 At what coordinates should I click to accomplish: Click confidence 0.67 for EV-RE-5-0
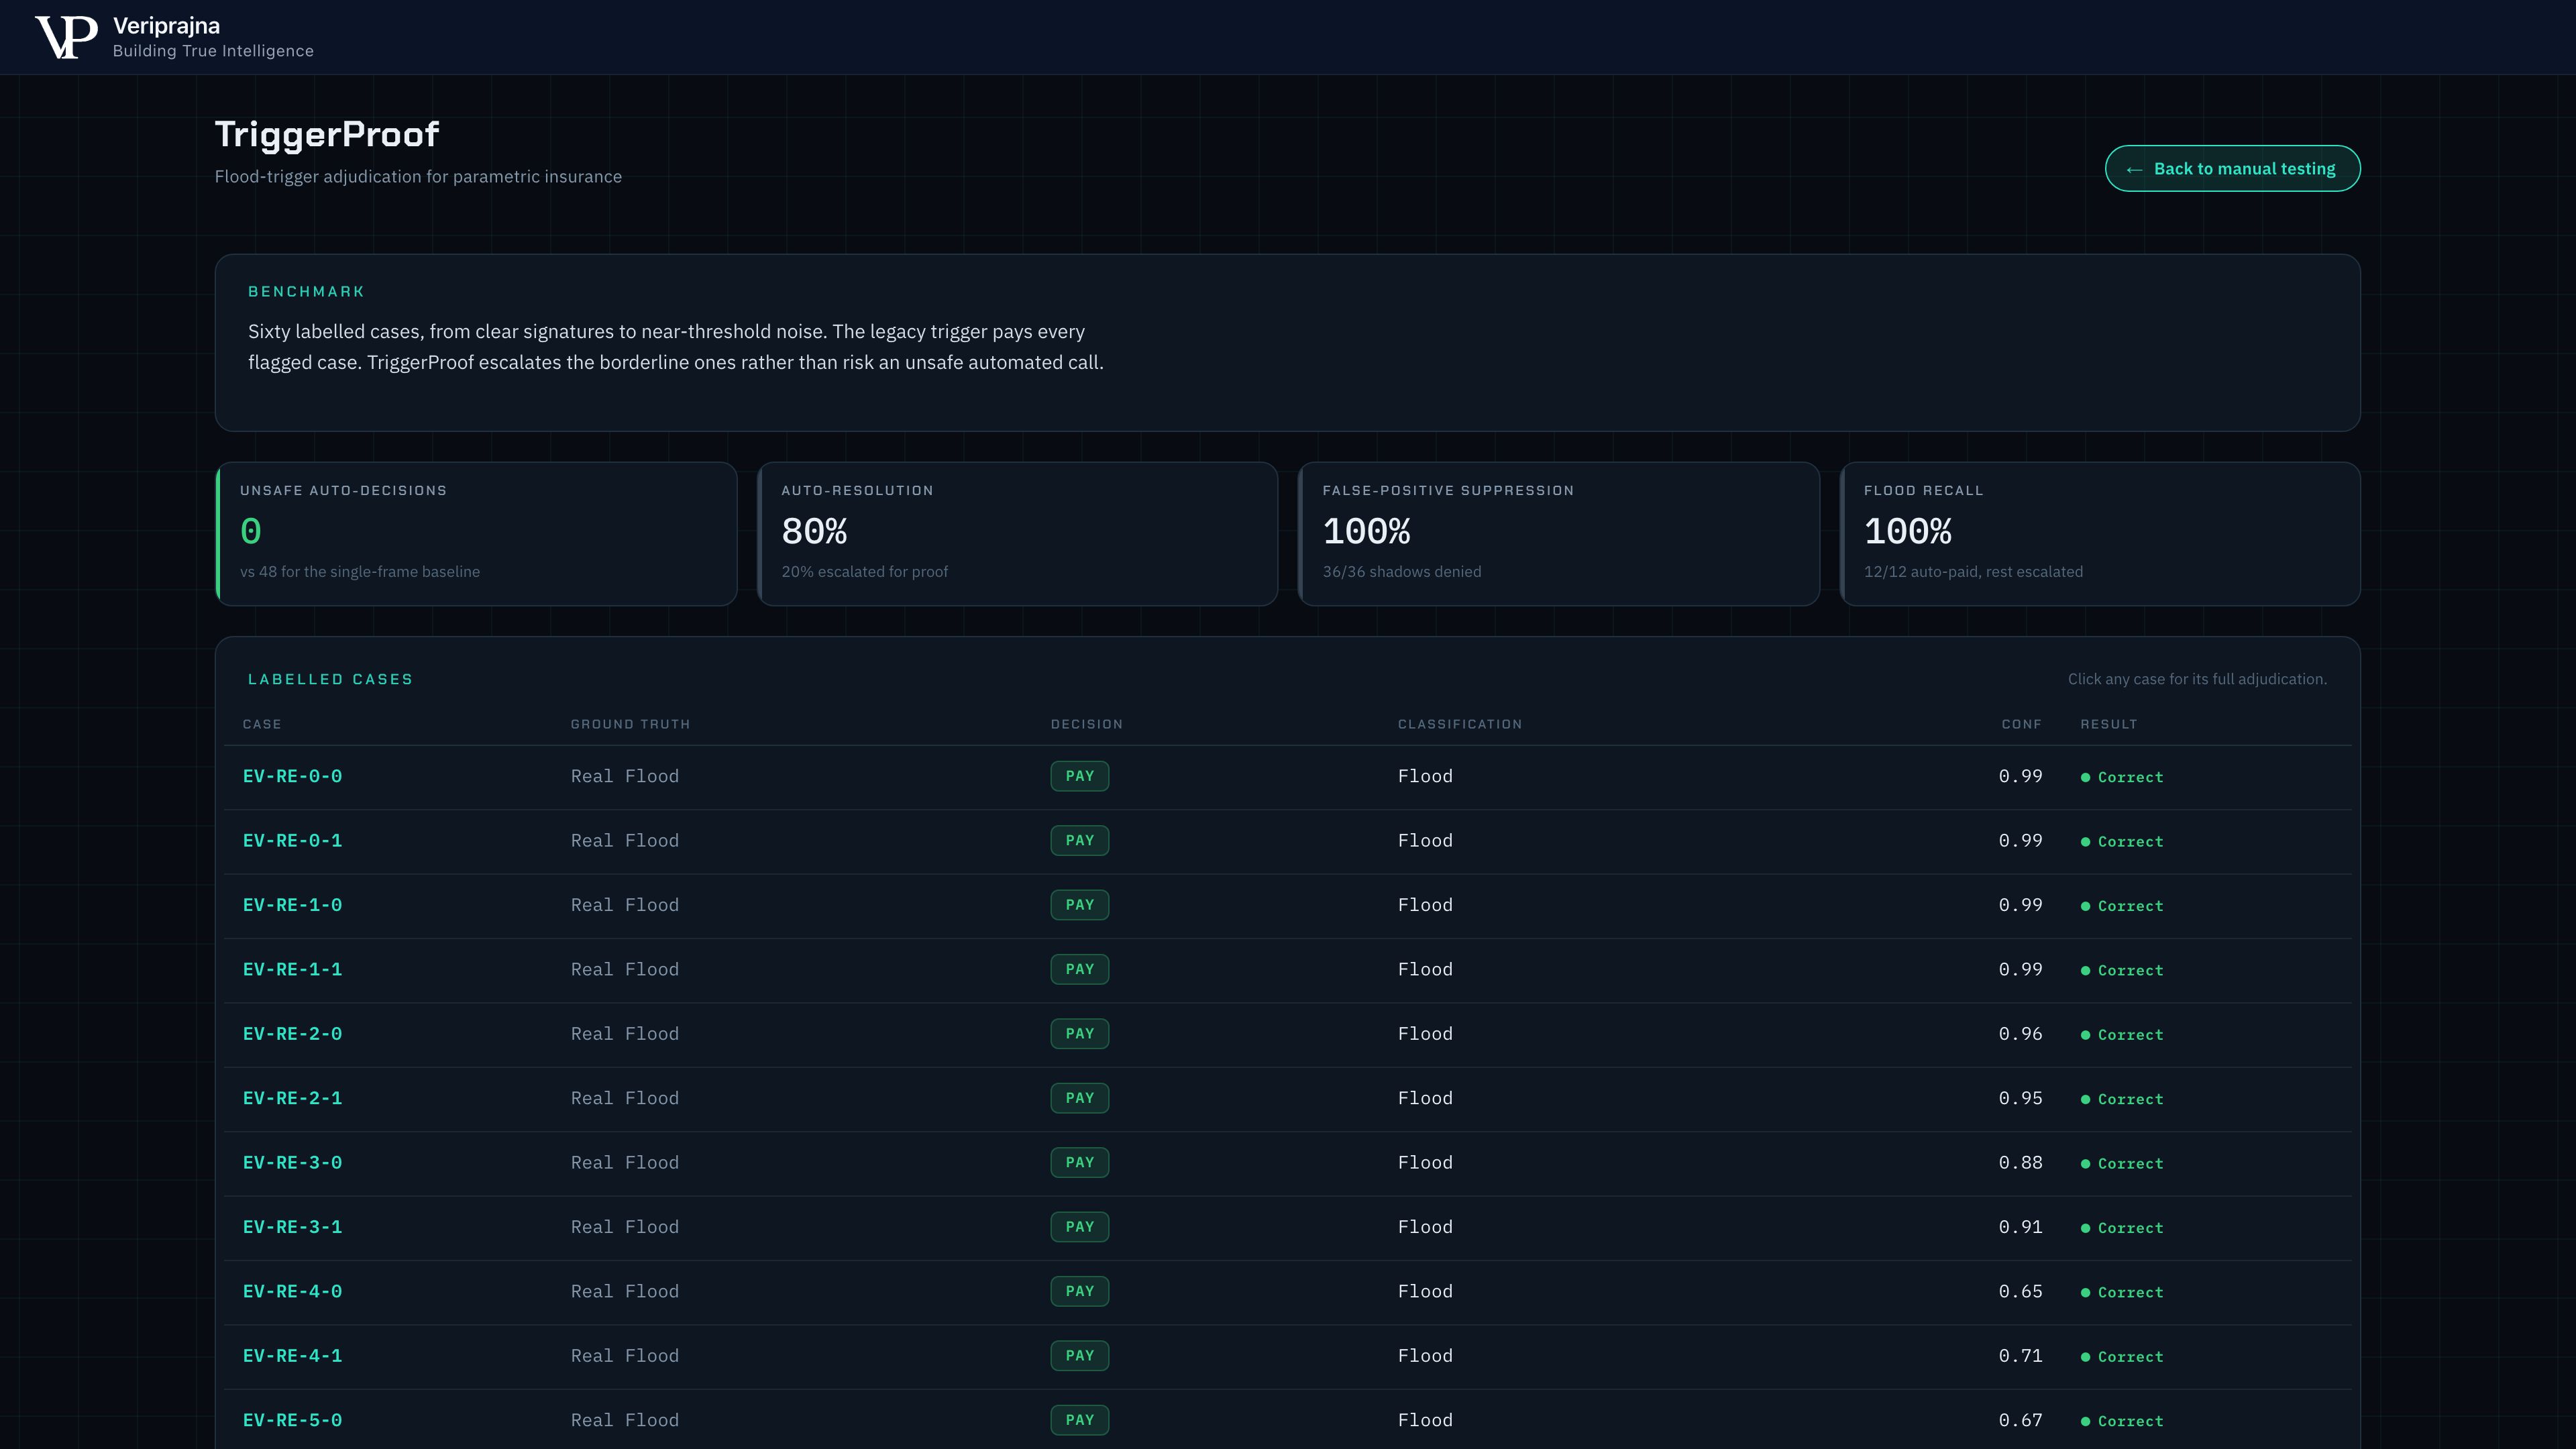point(2020,1420)
